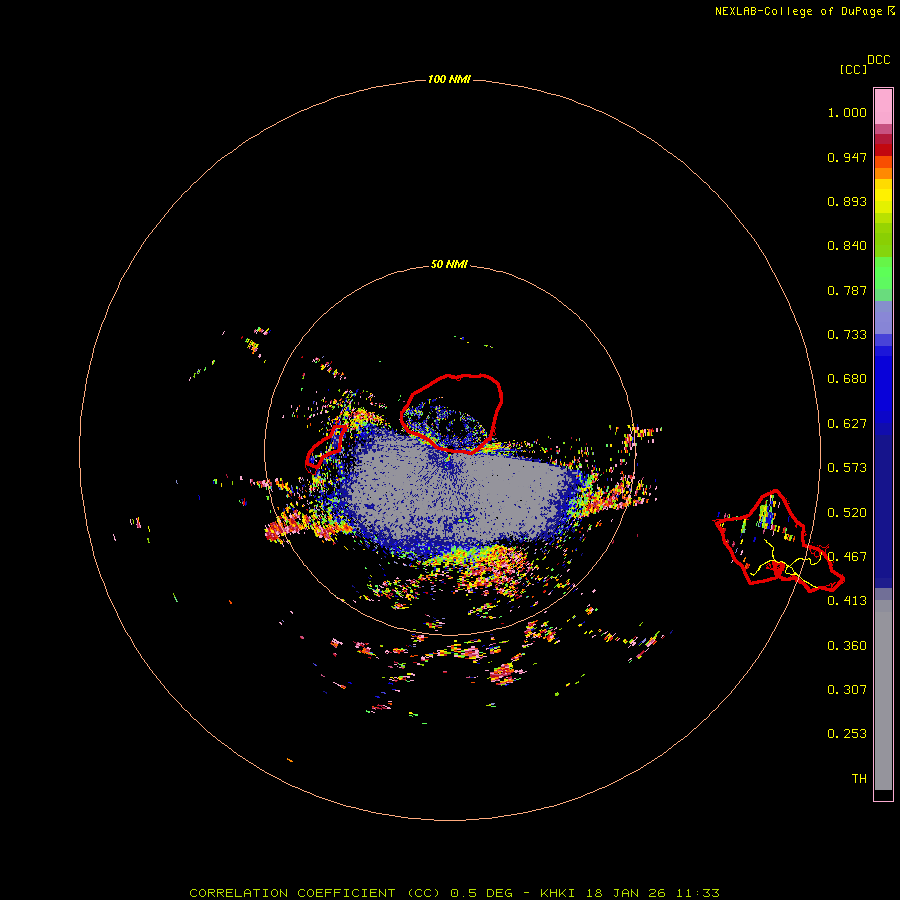Click the [CC] units label

tap(854, 69)
